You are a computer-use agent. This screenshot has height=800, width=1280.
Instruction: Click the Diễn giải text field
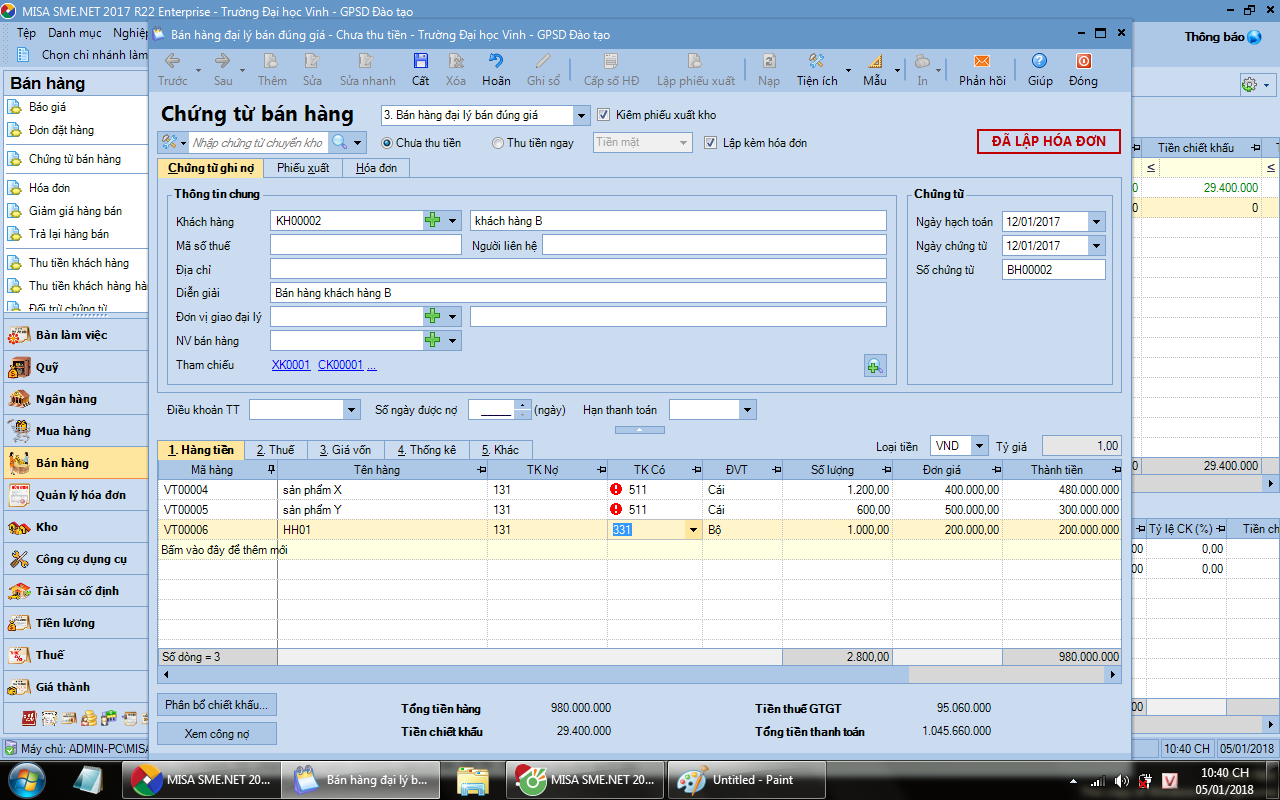(x=578, y=293)
